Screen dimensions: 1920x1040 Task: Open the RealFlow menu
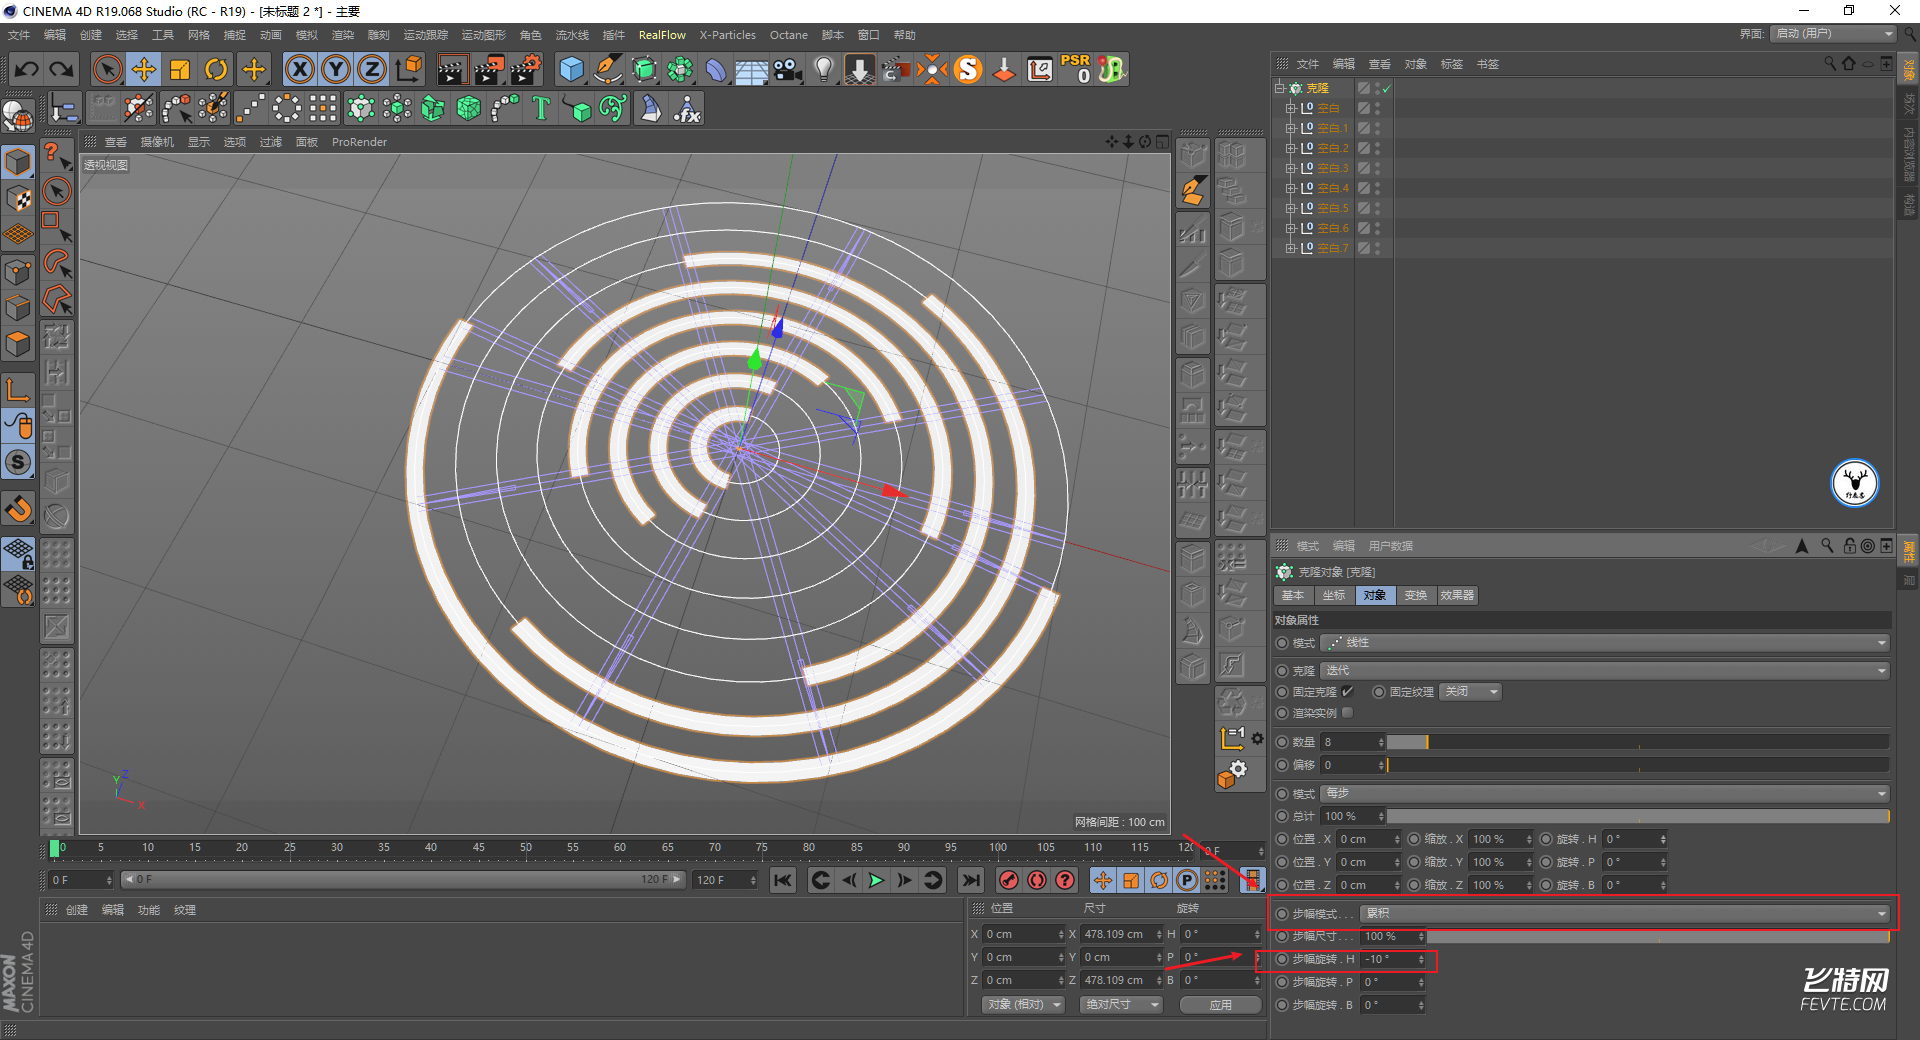662,35
